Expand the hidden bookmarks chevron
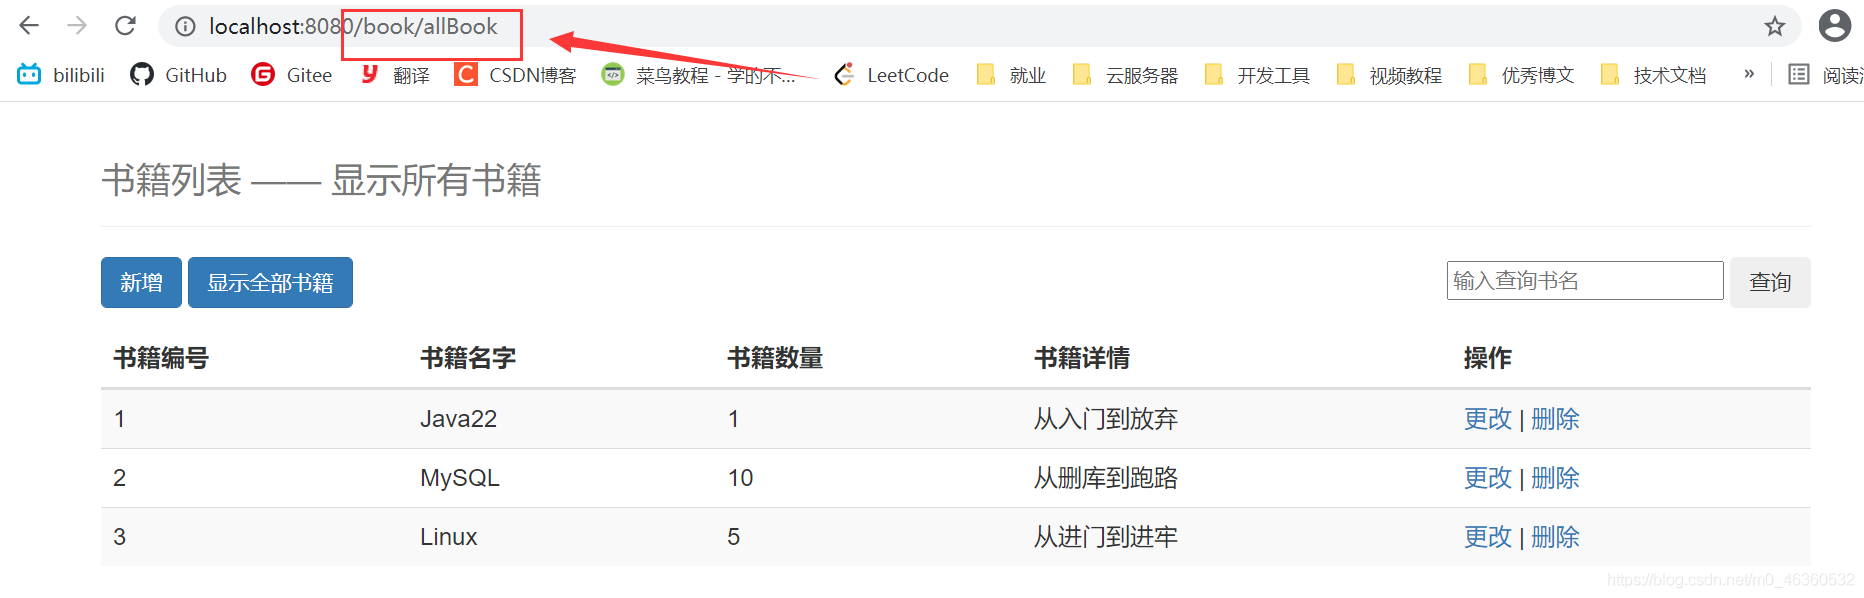 tap(1749, 74)
